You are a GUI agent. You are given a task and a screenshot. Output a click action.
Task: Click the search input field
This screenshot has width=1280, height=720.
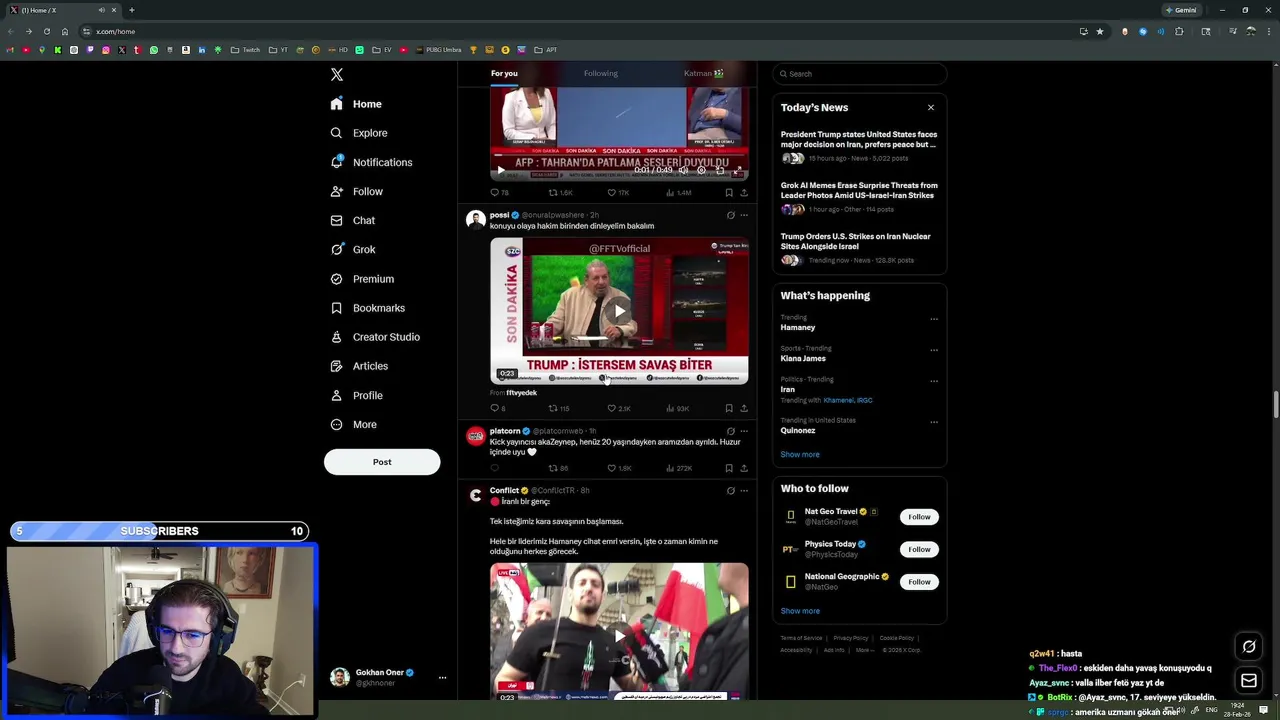(859, 74)
